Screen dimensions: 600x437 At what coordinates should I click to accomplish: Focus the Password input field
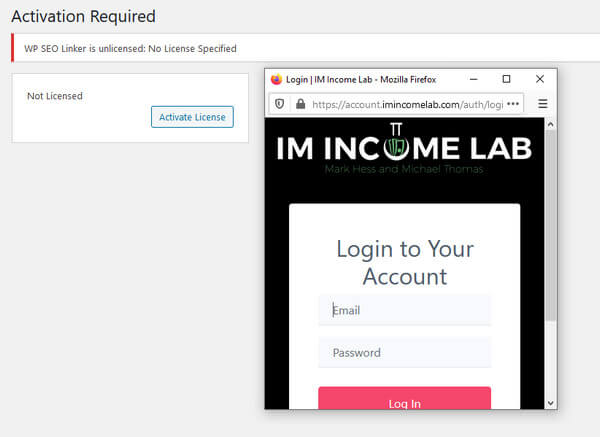click(x=404, y=352)
